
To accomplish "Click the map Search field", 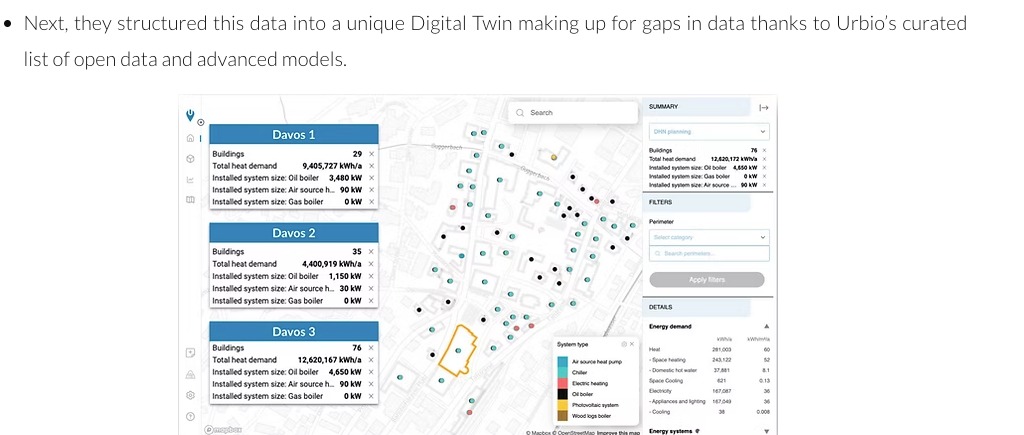I will pyautogui.click(x=571, y=113).
